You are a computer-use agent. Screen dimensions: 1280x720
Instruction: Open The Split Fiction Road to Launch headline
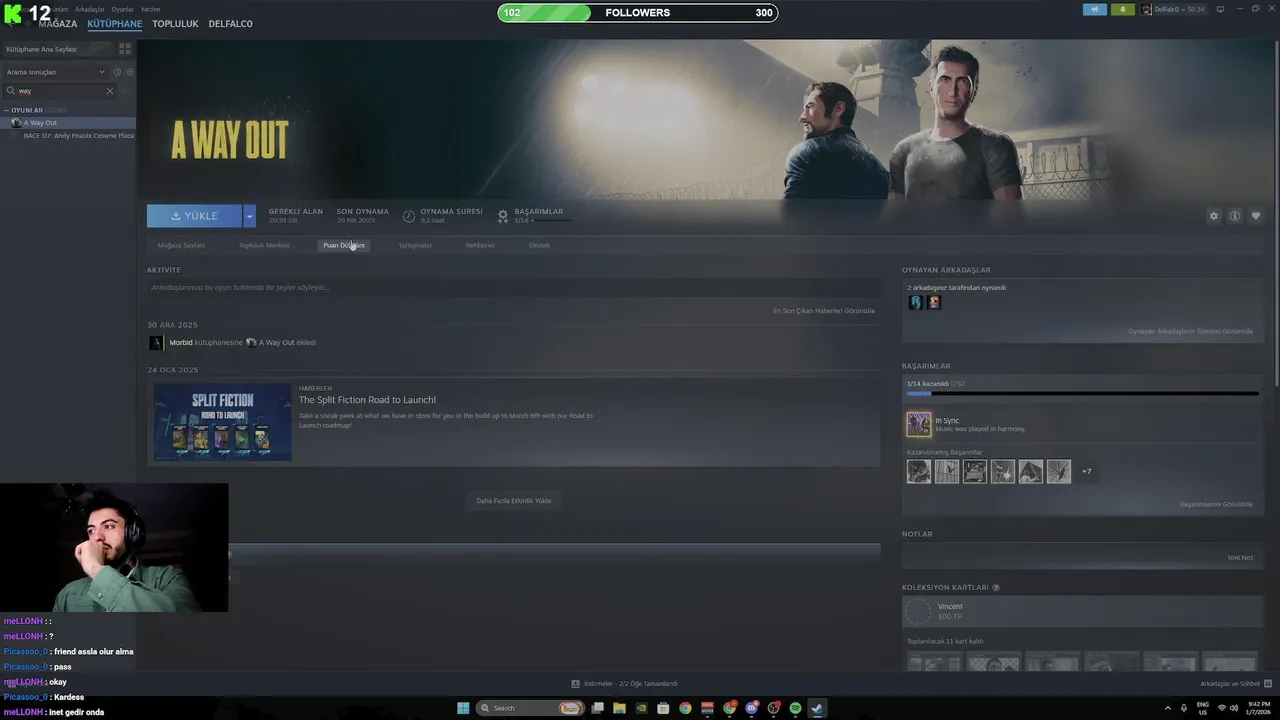(367, 400)
